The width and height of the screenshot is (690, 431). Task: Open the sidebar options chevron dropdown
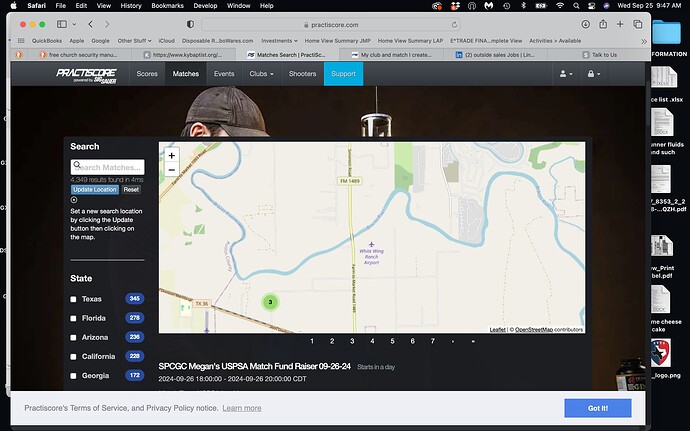point(74,24)
